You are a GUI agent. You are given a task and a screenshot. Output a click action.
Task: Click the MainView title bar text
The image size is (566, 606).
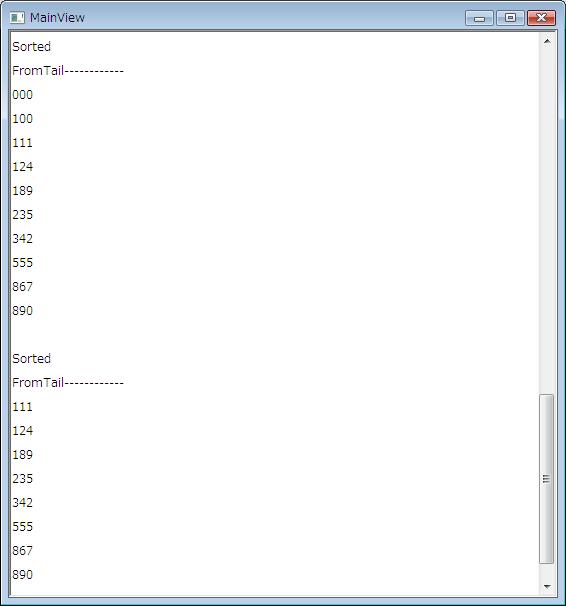(x=57, y=17)
